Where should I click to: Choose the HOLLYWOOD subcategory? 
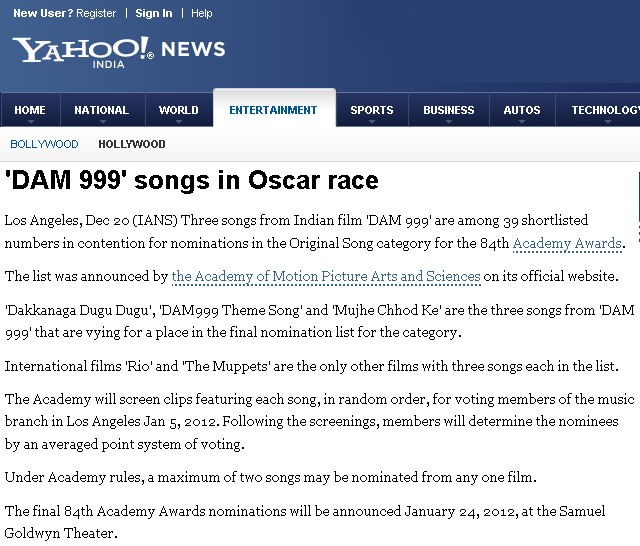[132, 144]
